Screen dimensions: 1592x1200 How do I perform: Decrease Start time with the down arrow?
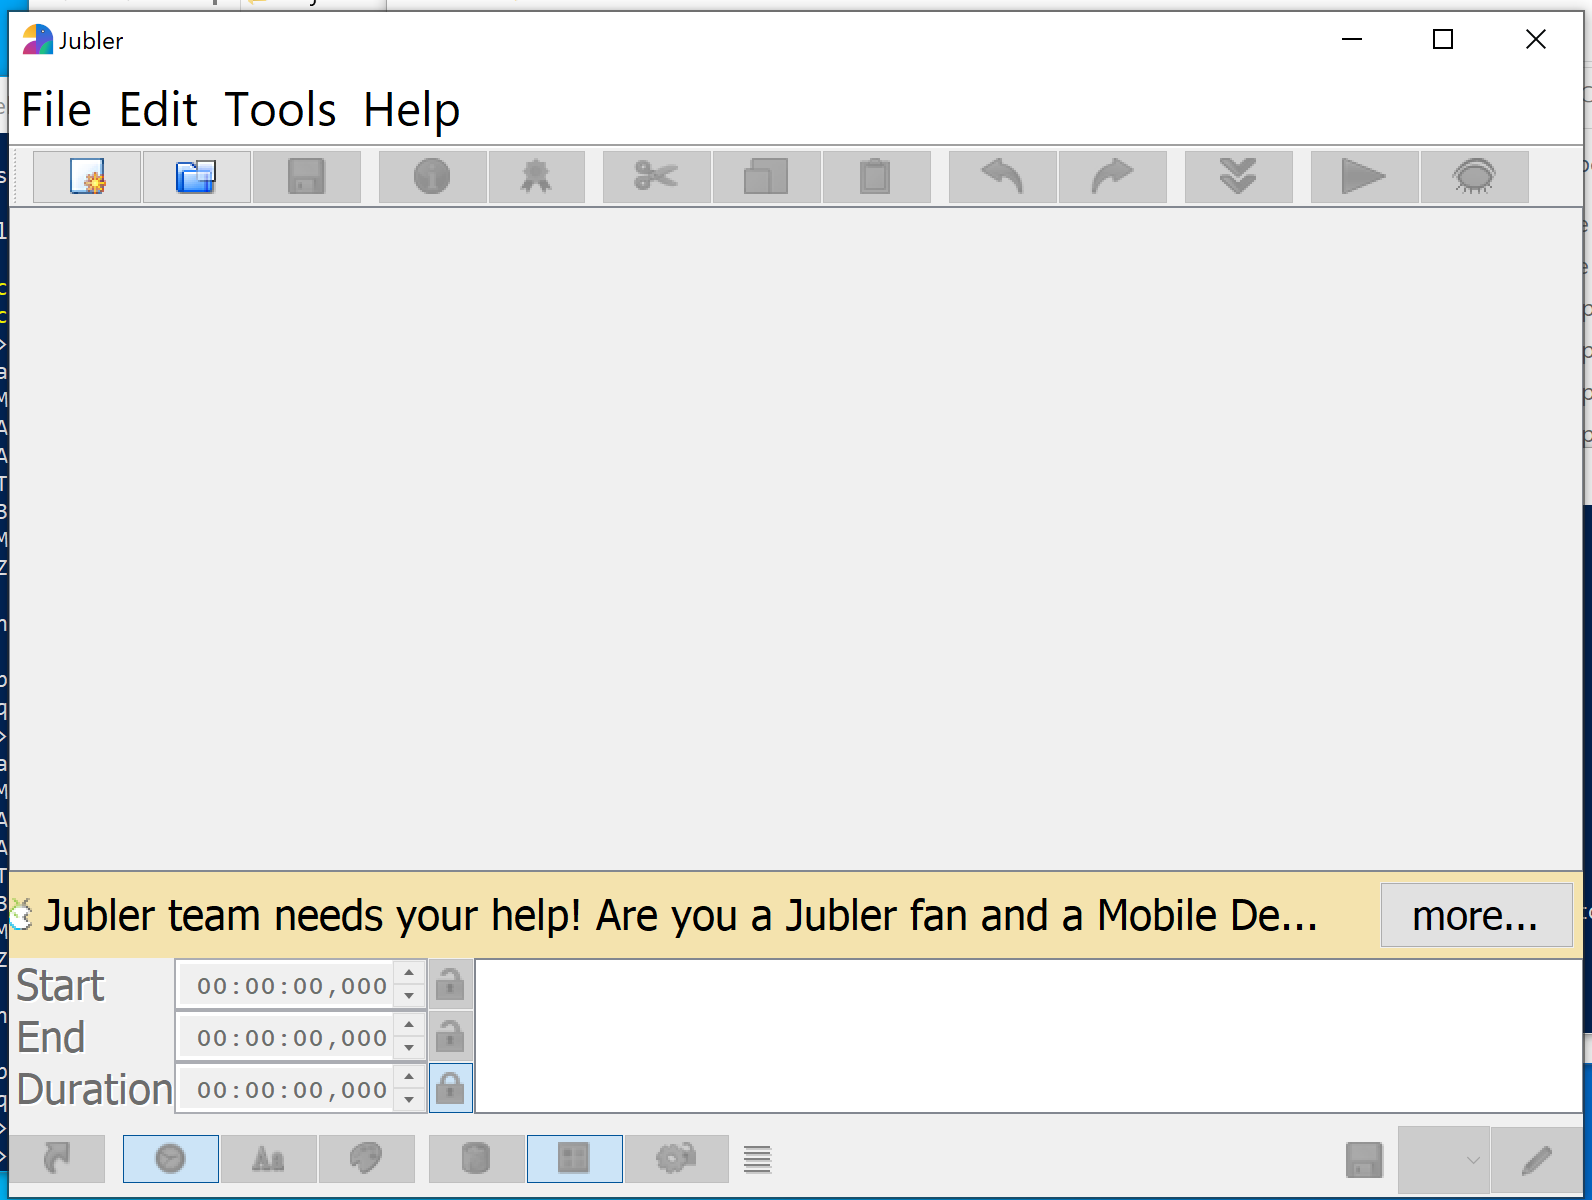pos(409,996)
